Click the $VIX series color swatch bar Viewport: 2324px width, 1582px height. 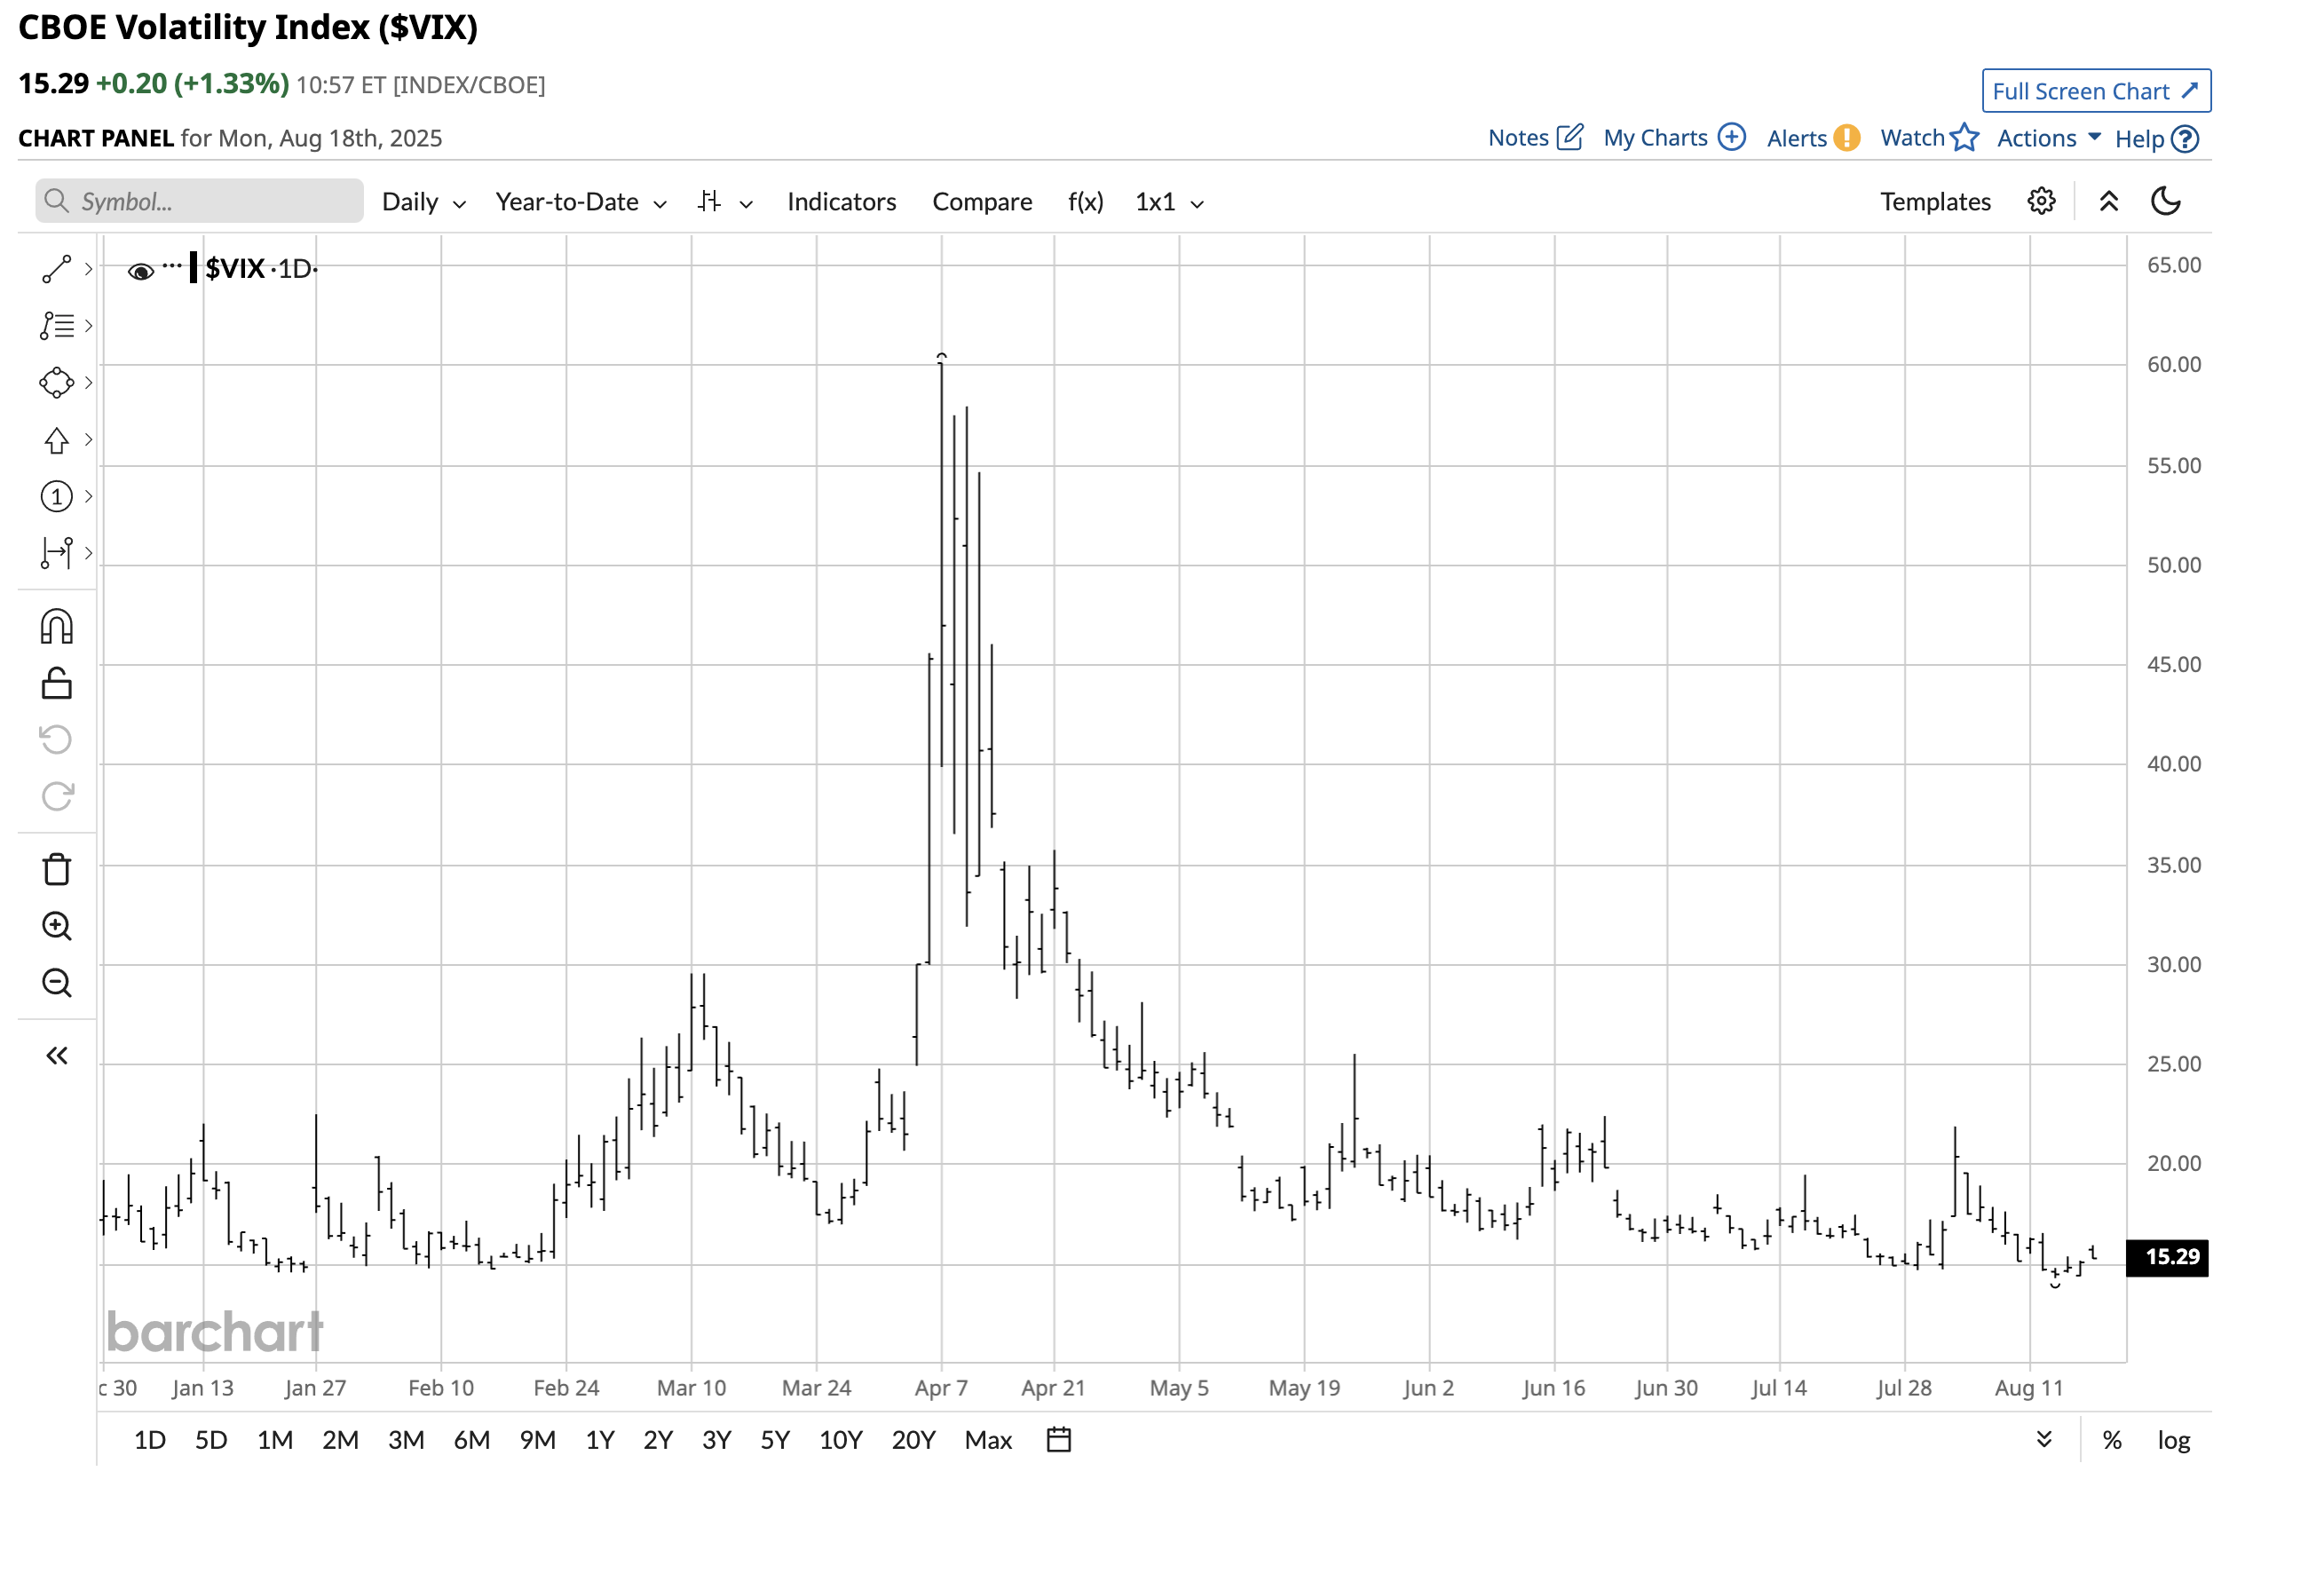[x=193, y=268]
